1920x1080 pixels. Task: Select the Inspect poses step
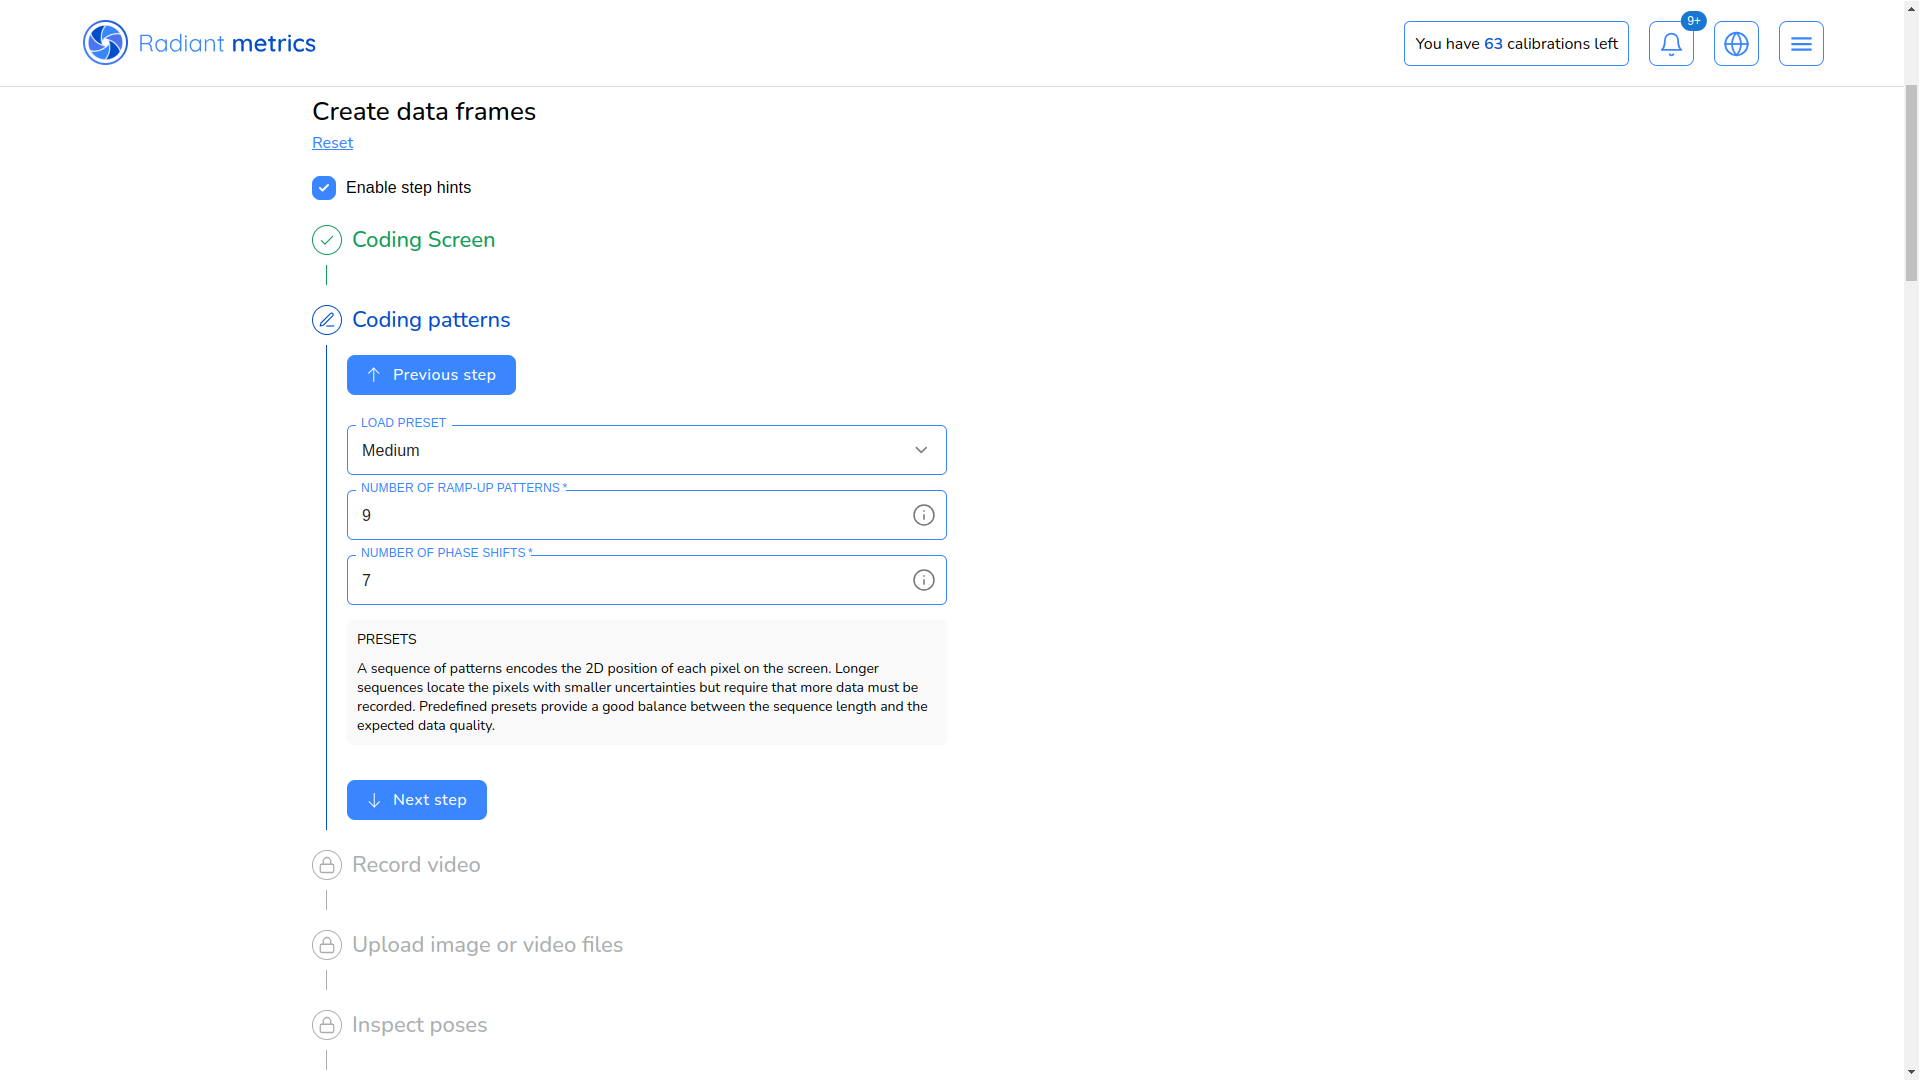(x=419, y=1025)
